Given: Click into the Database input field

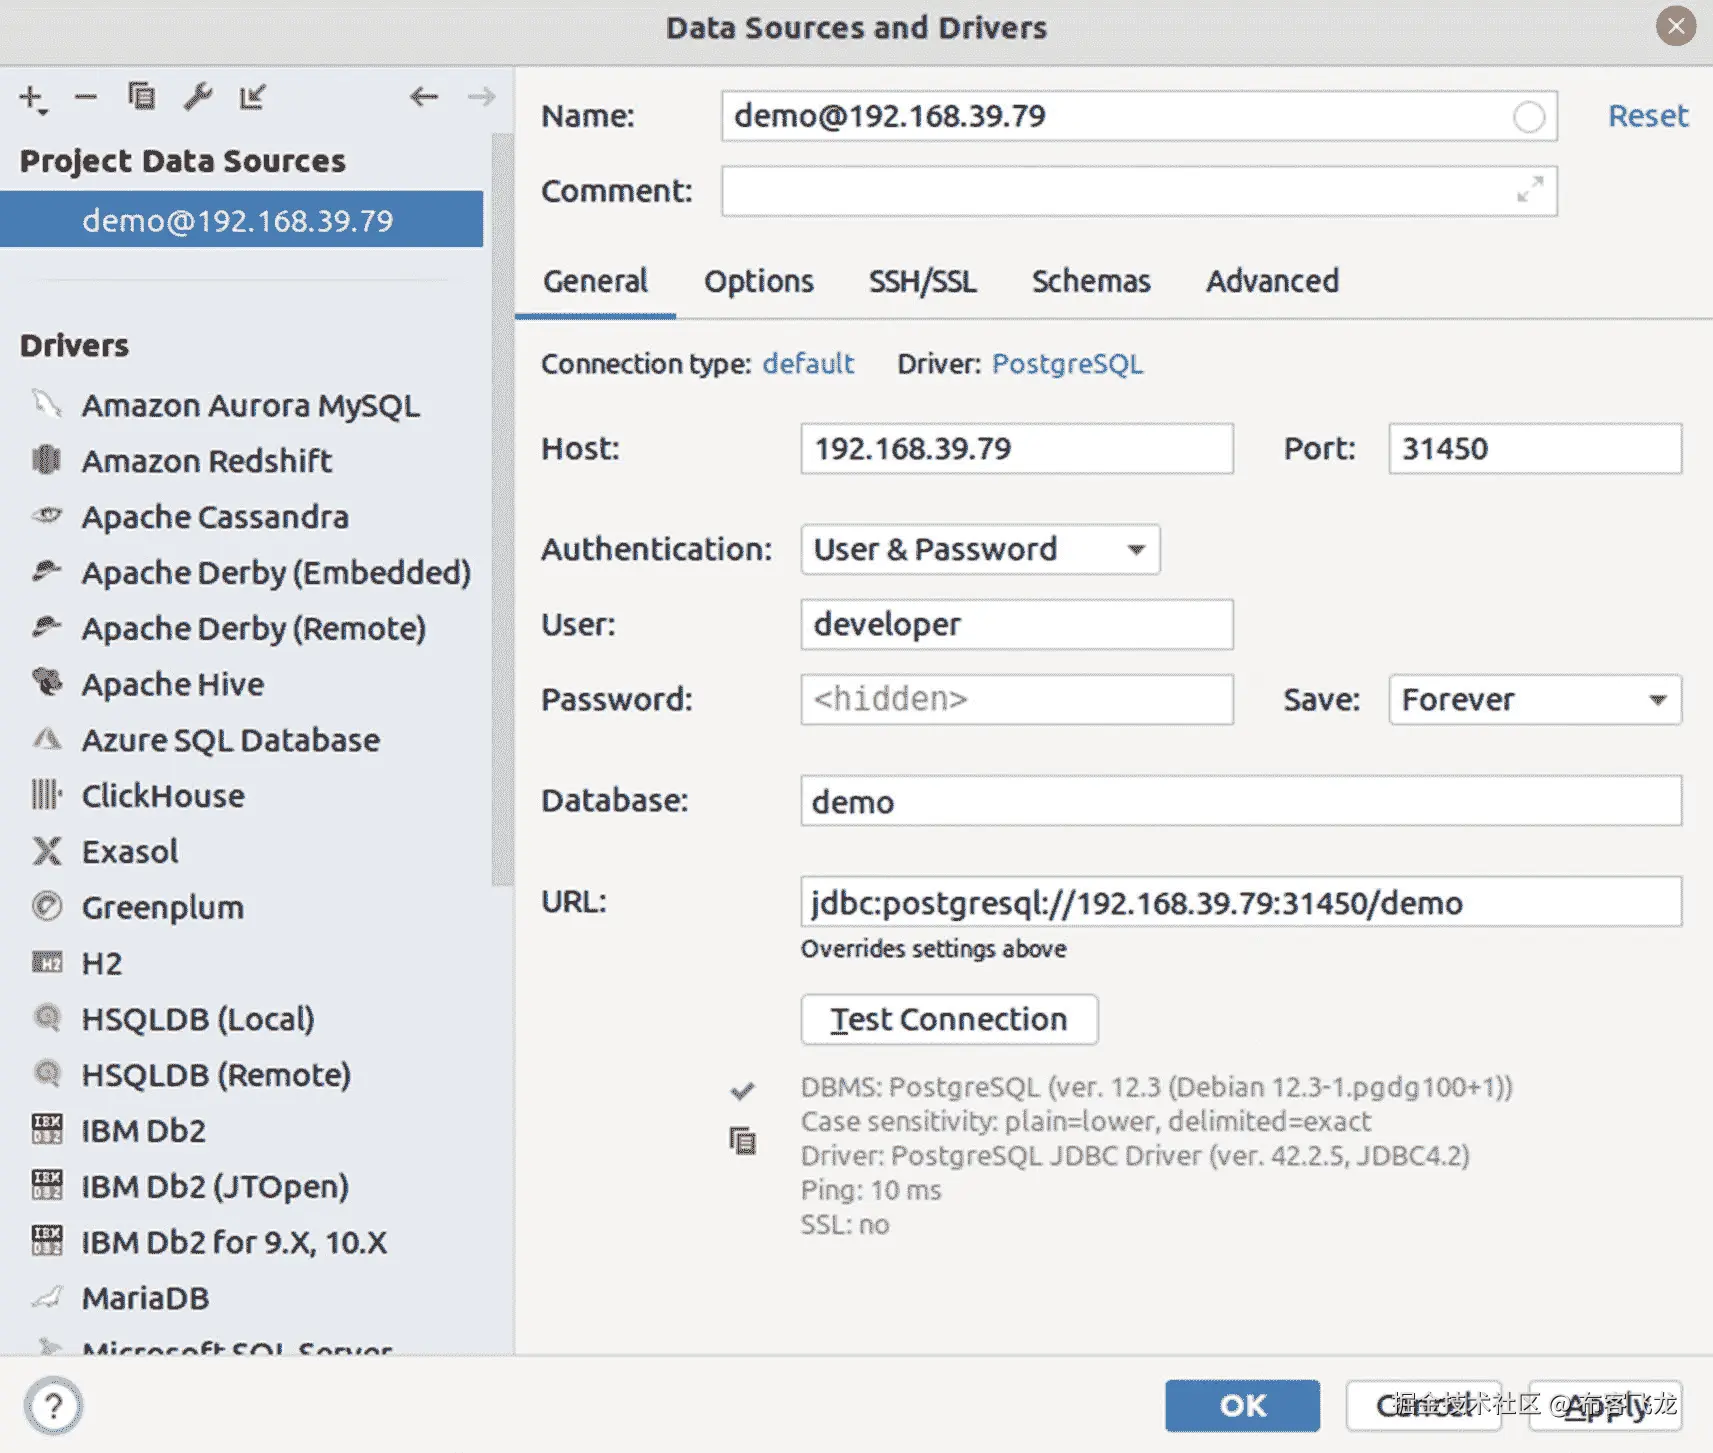Looking at the screenshot, I should point(1240,801).
